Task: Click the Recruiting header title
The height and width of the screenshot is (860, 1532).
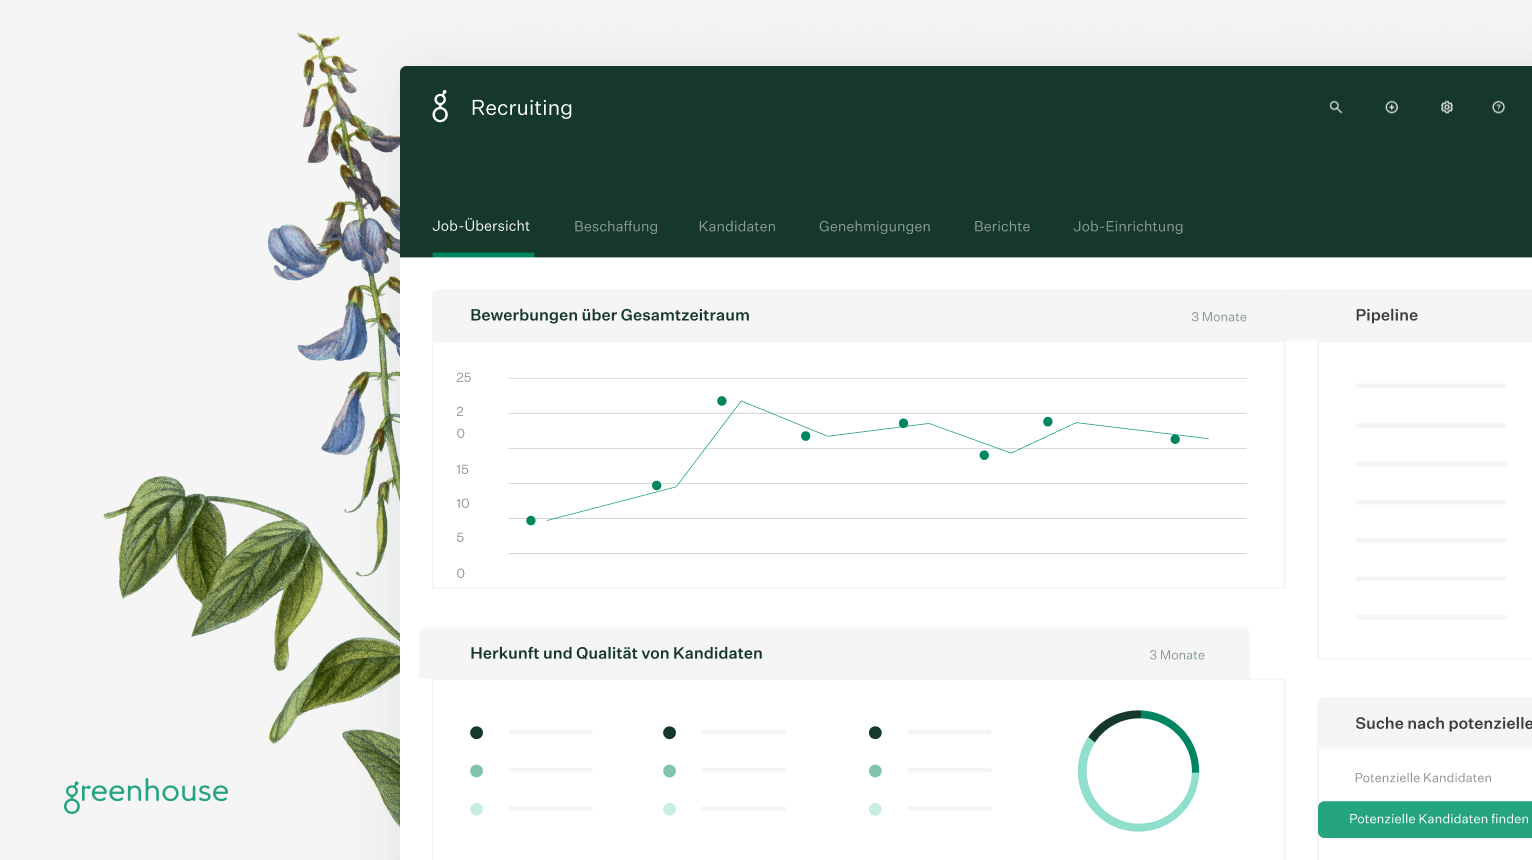Action: [522, 108]
